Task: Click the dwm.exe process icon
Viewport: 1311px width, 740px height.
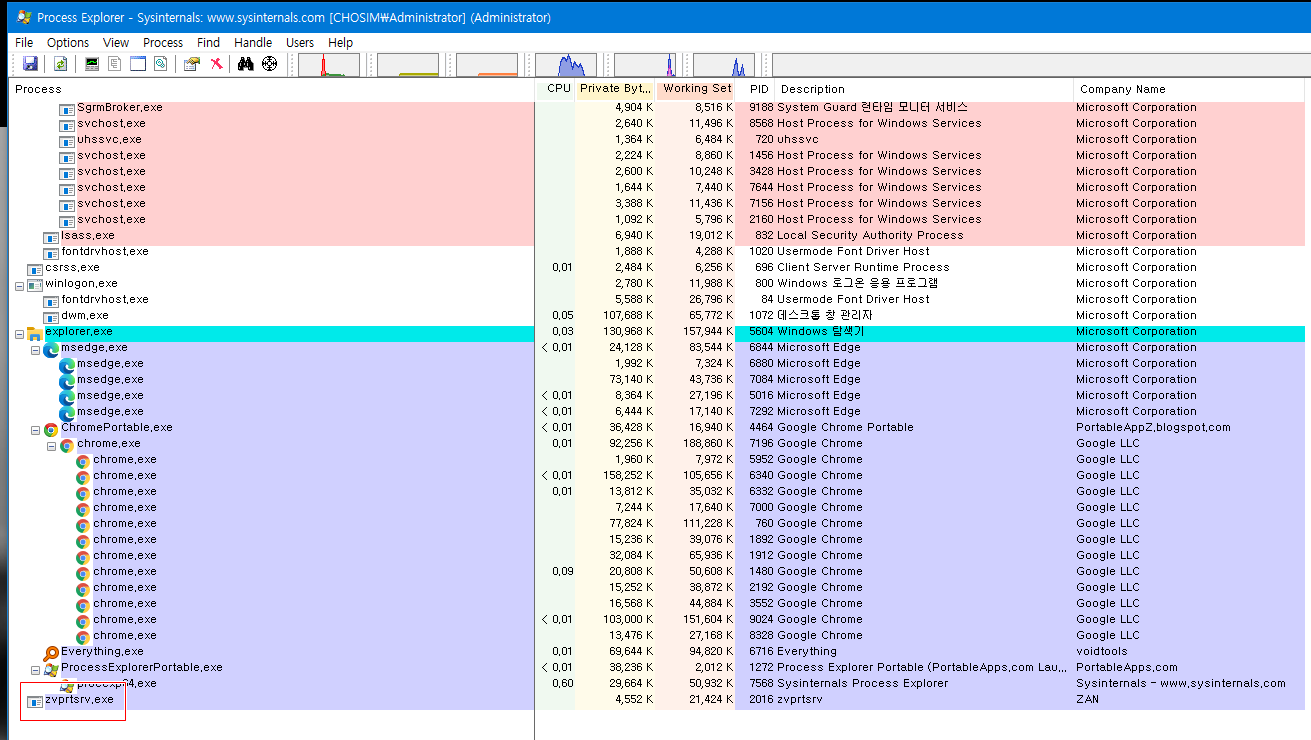Action: tap(51, 316)
